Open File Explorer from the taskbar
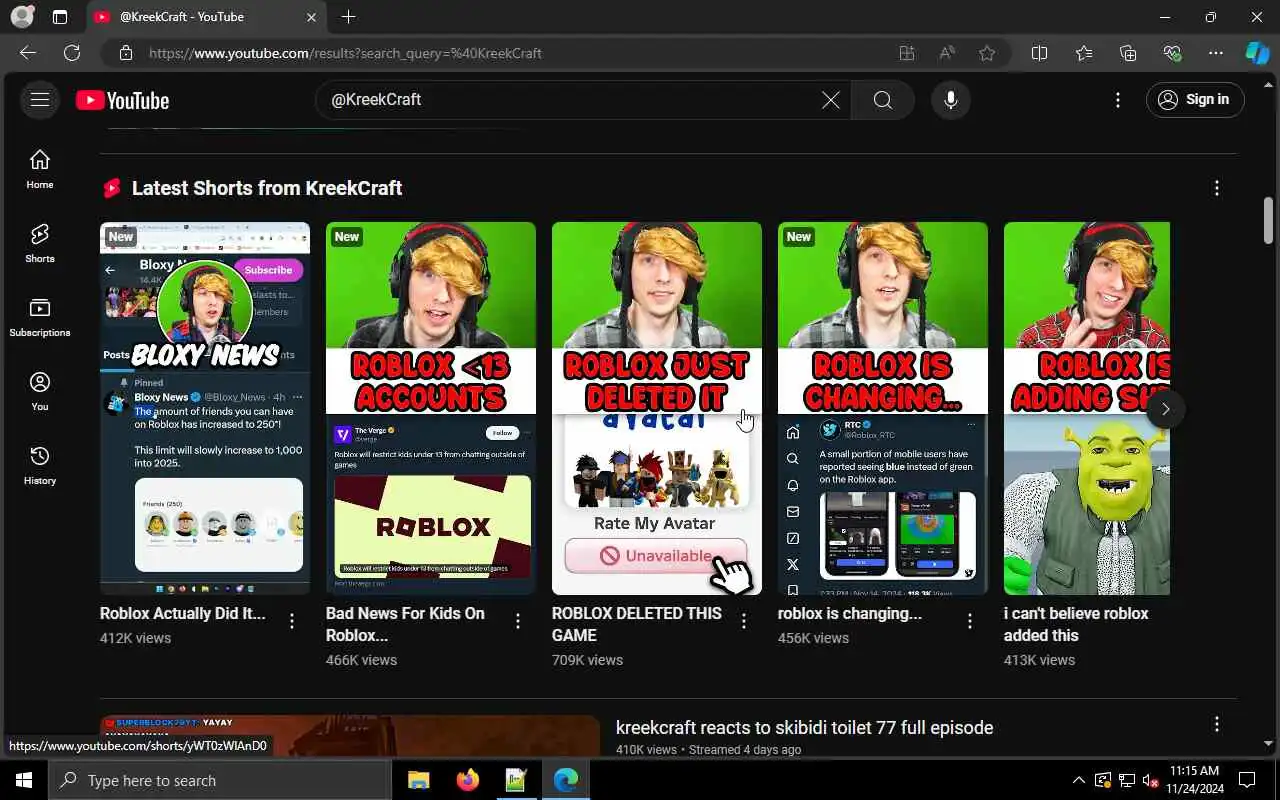1280x800 pixels. pos(418,780)
